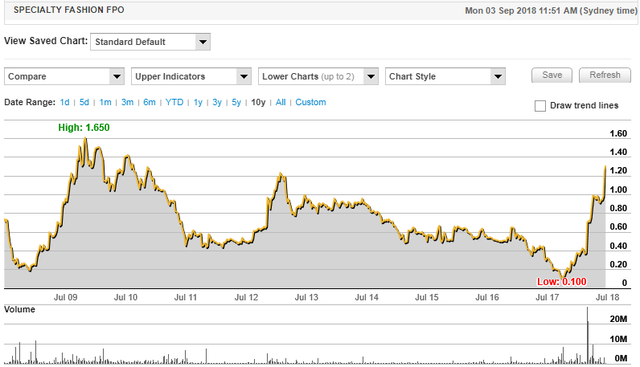Click the 20M volume axis value
The width and height of the screenshot is (640, 367).
(618, 319)
